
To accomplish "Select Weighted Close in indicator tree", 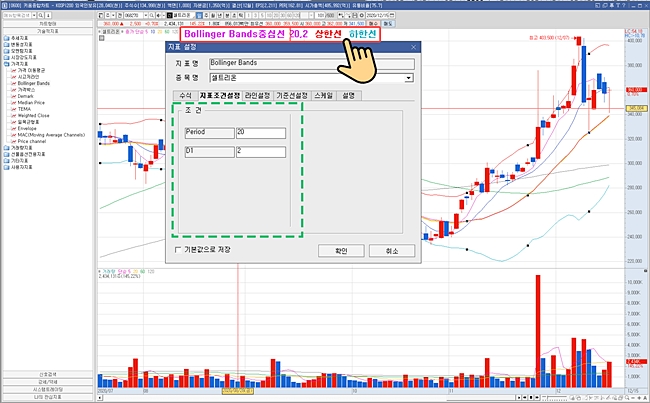I will (33, 116).
